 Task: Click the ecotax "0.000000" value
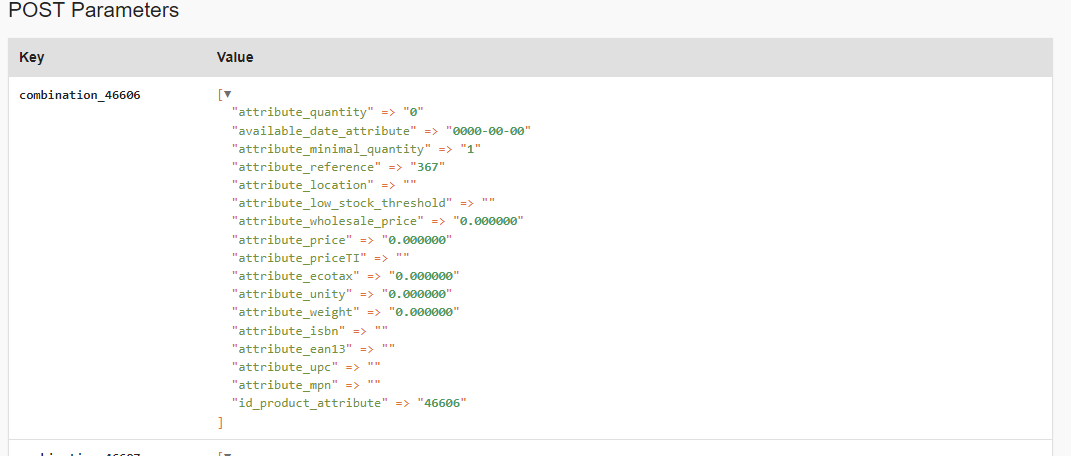[424, 276]
